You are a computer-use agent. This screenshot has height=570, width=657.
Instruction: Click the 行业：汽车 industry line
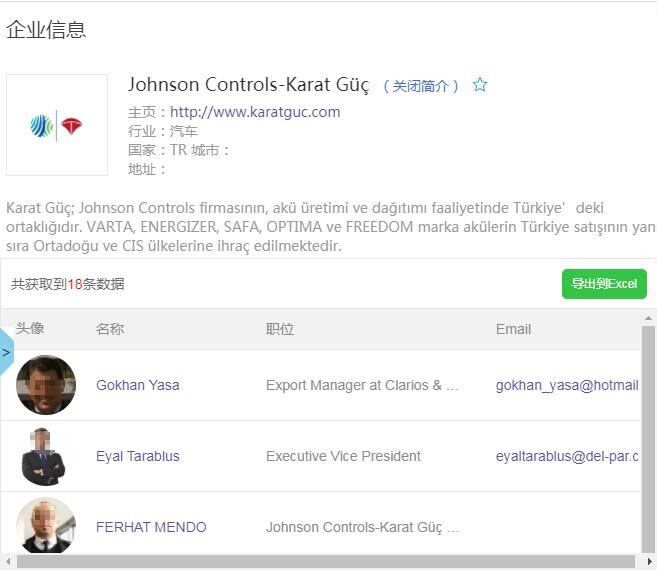163,131
